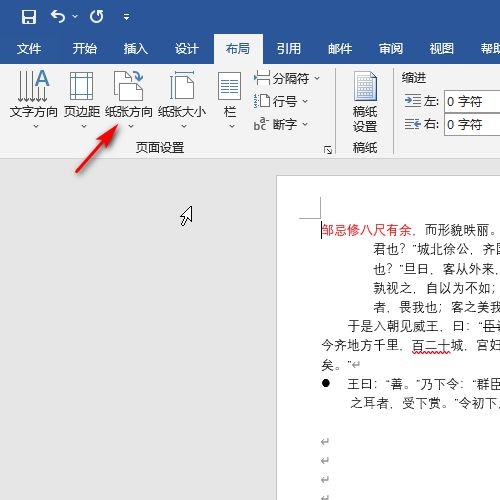Click the 纸张方向 orientation icon
Screen dimensions: 500x500
(129, 86)
